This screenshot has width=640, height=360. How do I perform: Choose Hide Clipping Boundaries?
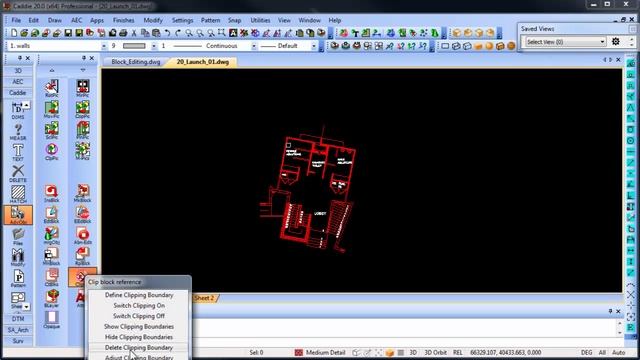click(x=139, y=337)
